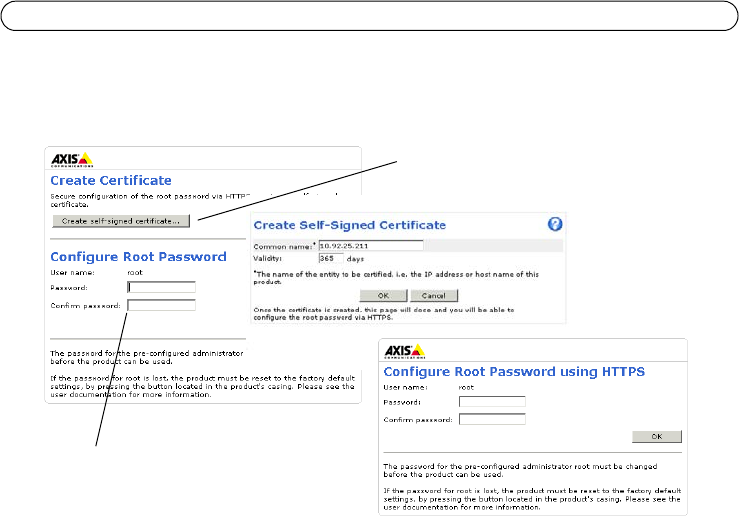Click the AXIS logo in Create Certificate window
739x520 pixels.
tap(72, 159)
